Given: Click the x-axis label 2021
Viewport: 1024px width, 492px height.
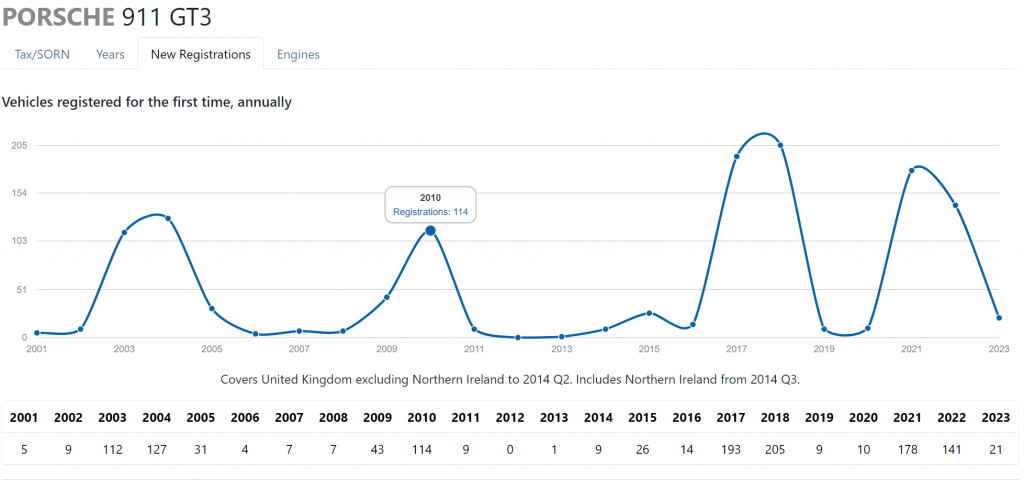Looking at the screenshot, I should 912,349.
